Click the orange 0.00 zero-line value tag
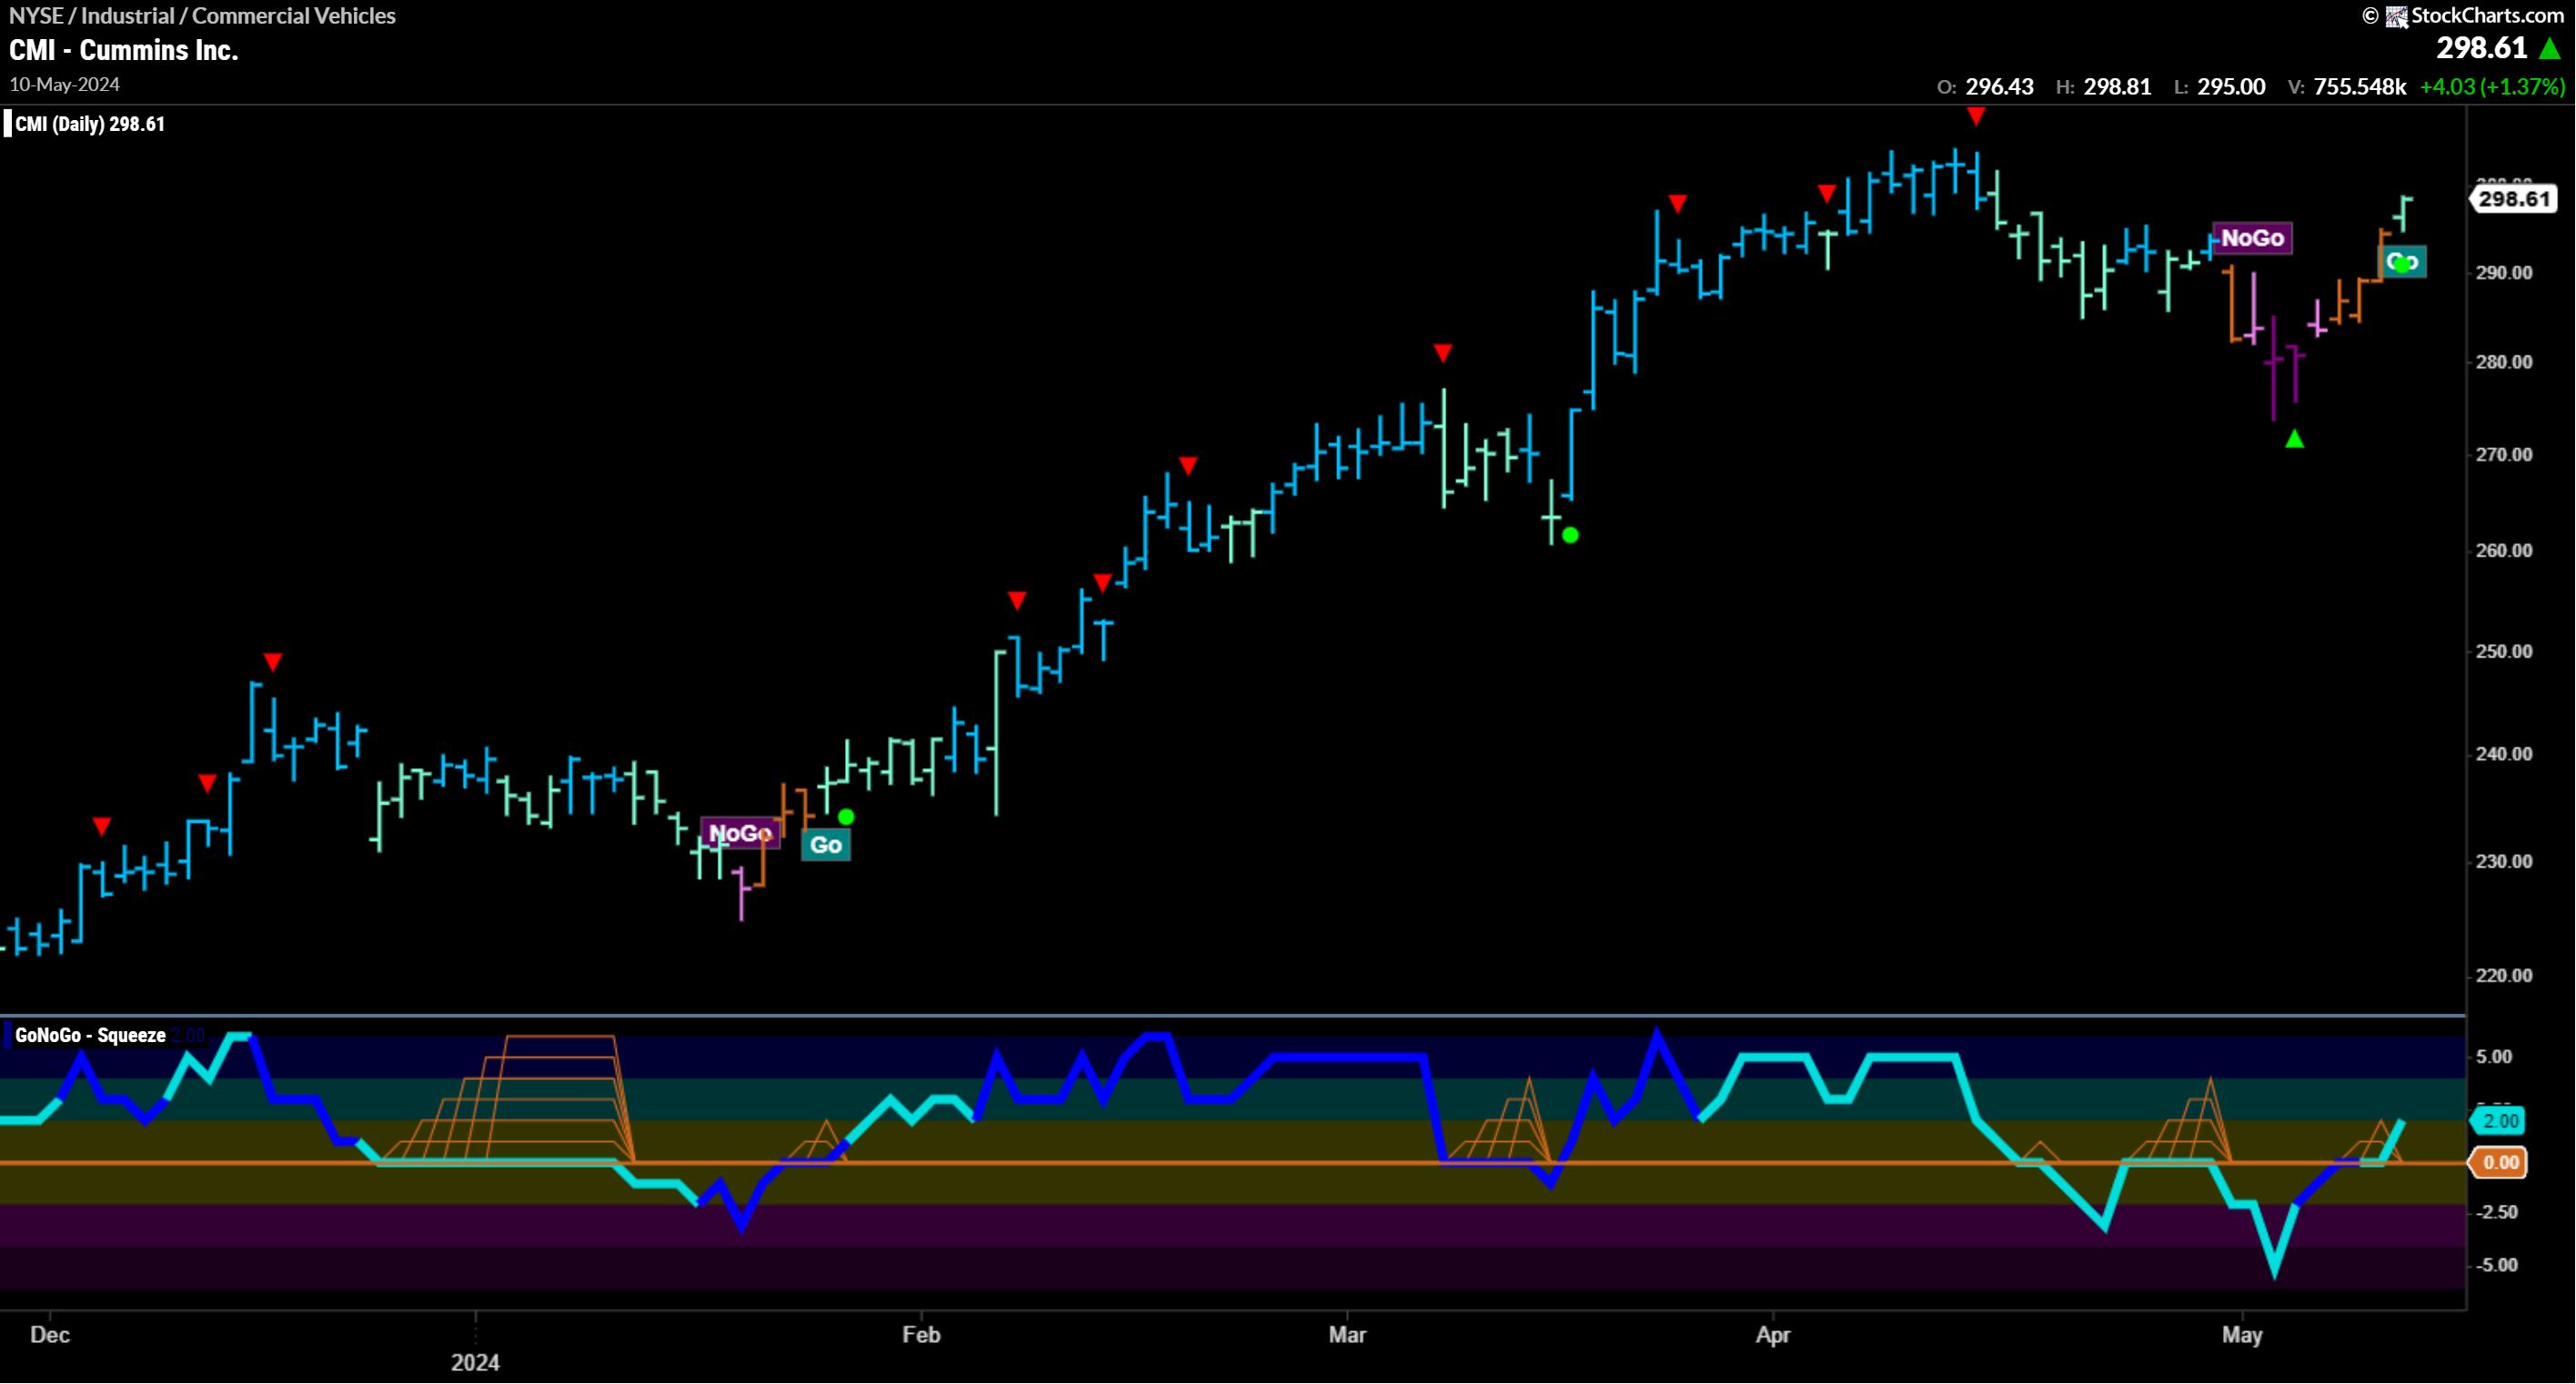This screenshot has height=1384, width=2576. (x=2500, y=1162)
